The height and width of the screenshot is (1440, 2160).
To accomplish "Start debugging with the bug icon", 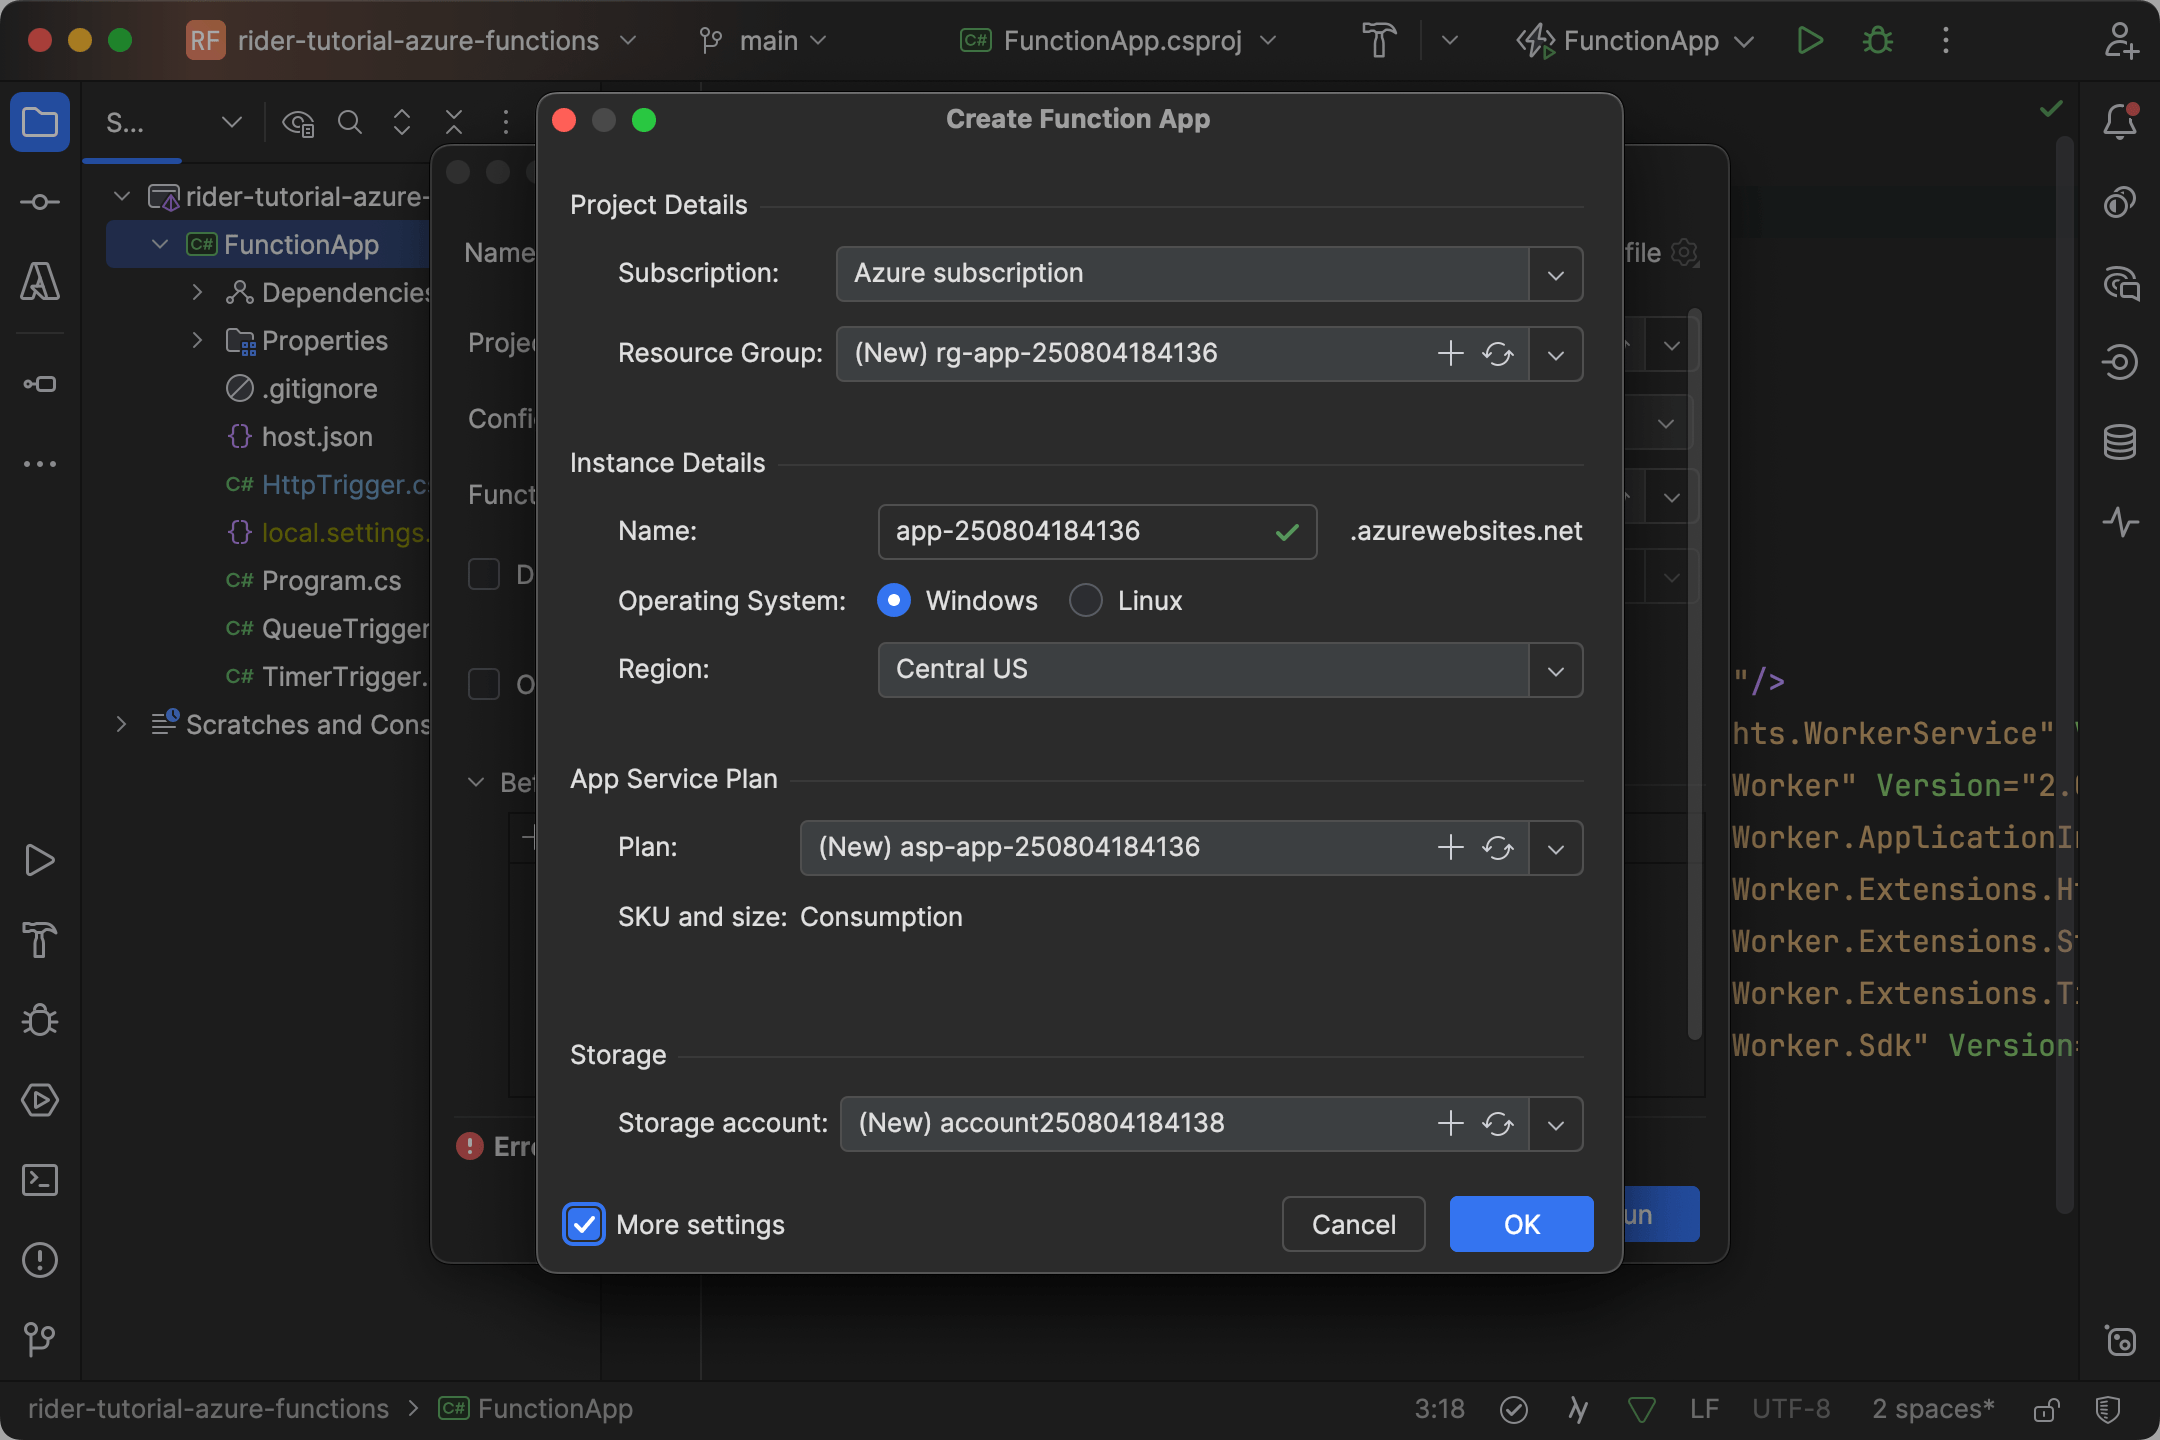I will tap(1877, 40).
